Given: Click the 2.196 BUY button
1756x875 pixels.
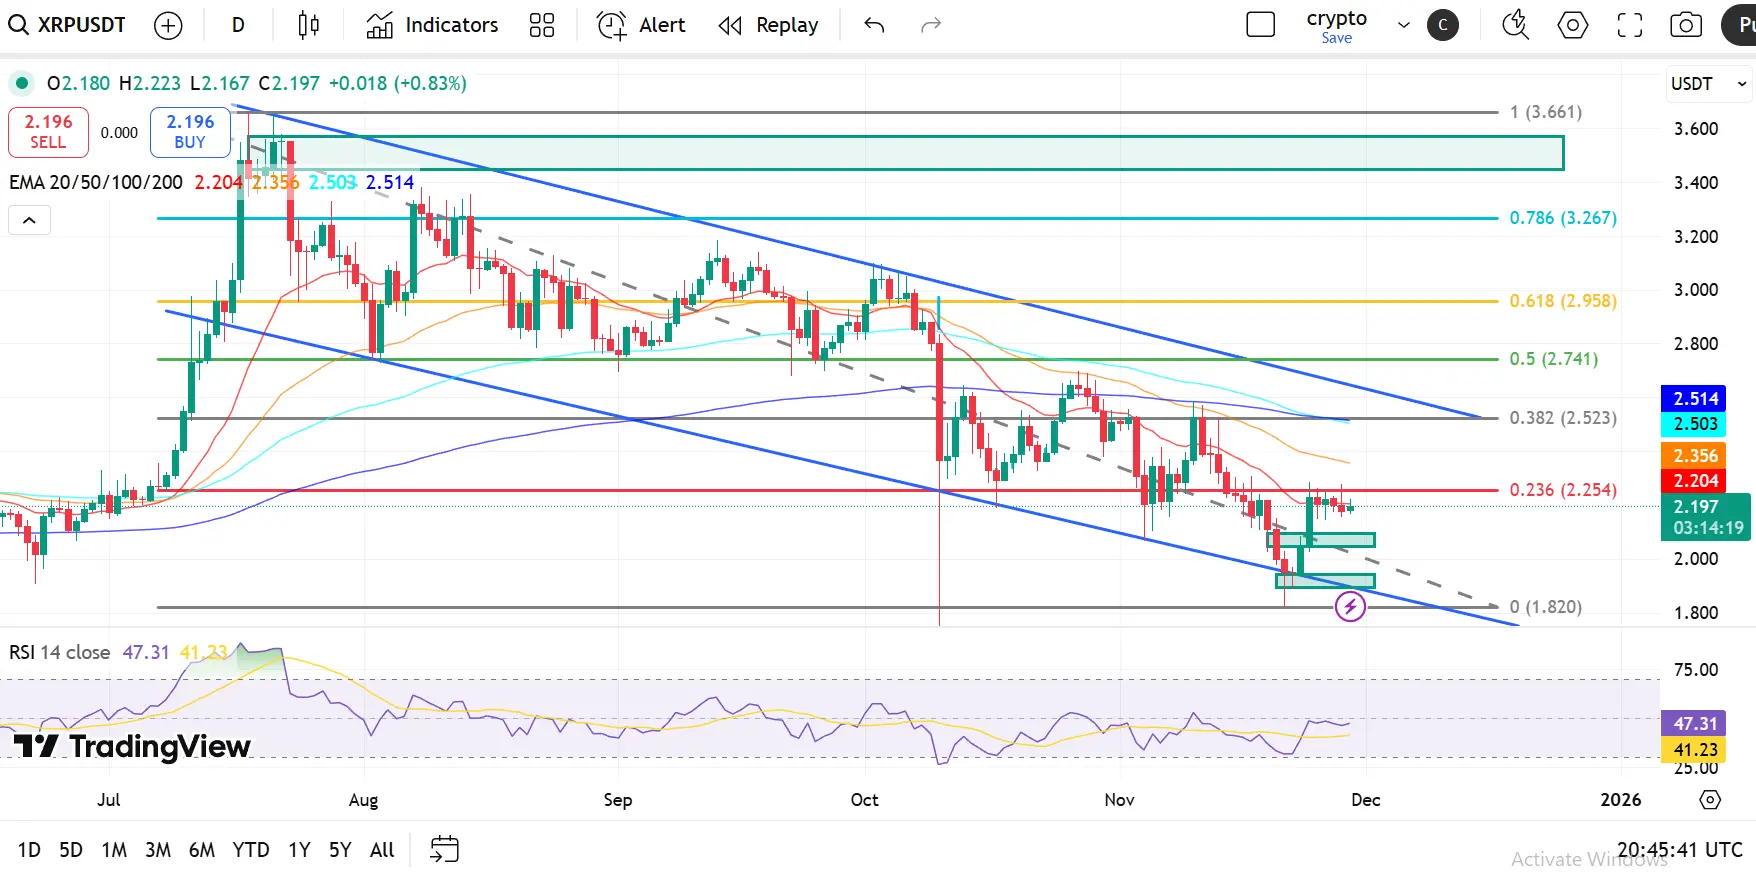Looking at the screenshot, I should [190, 132].
